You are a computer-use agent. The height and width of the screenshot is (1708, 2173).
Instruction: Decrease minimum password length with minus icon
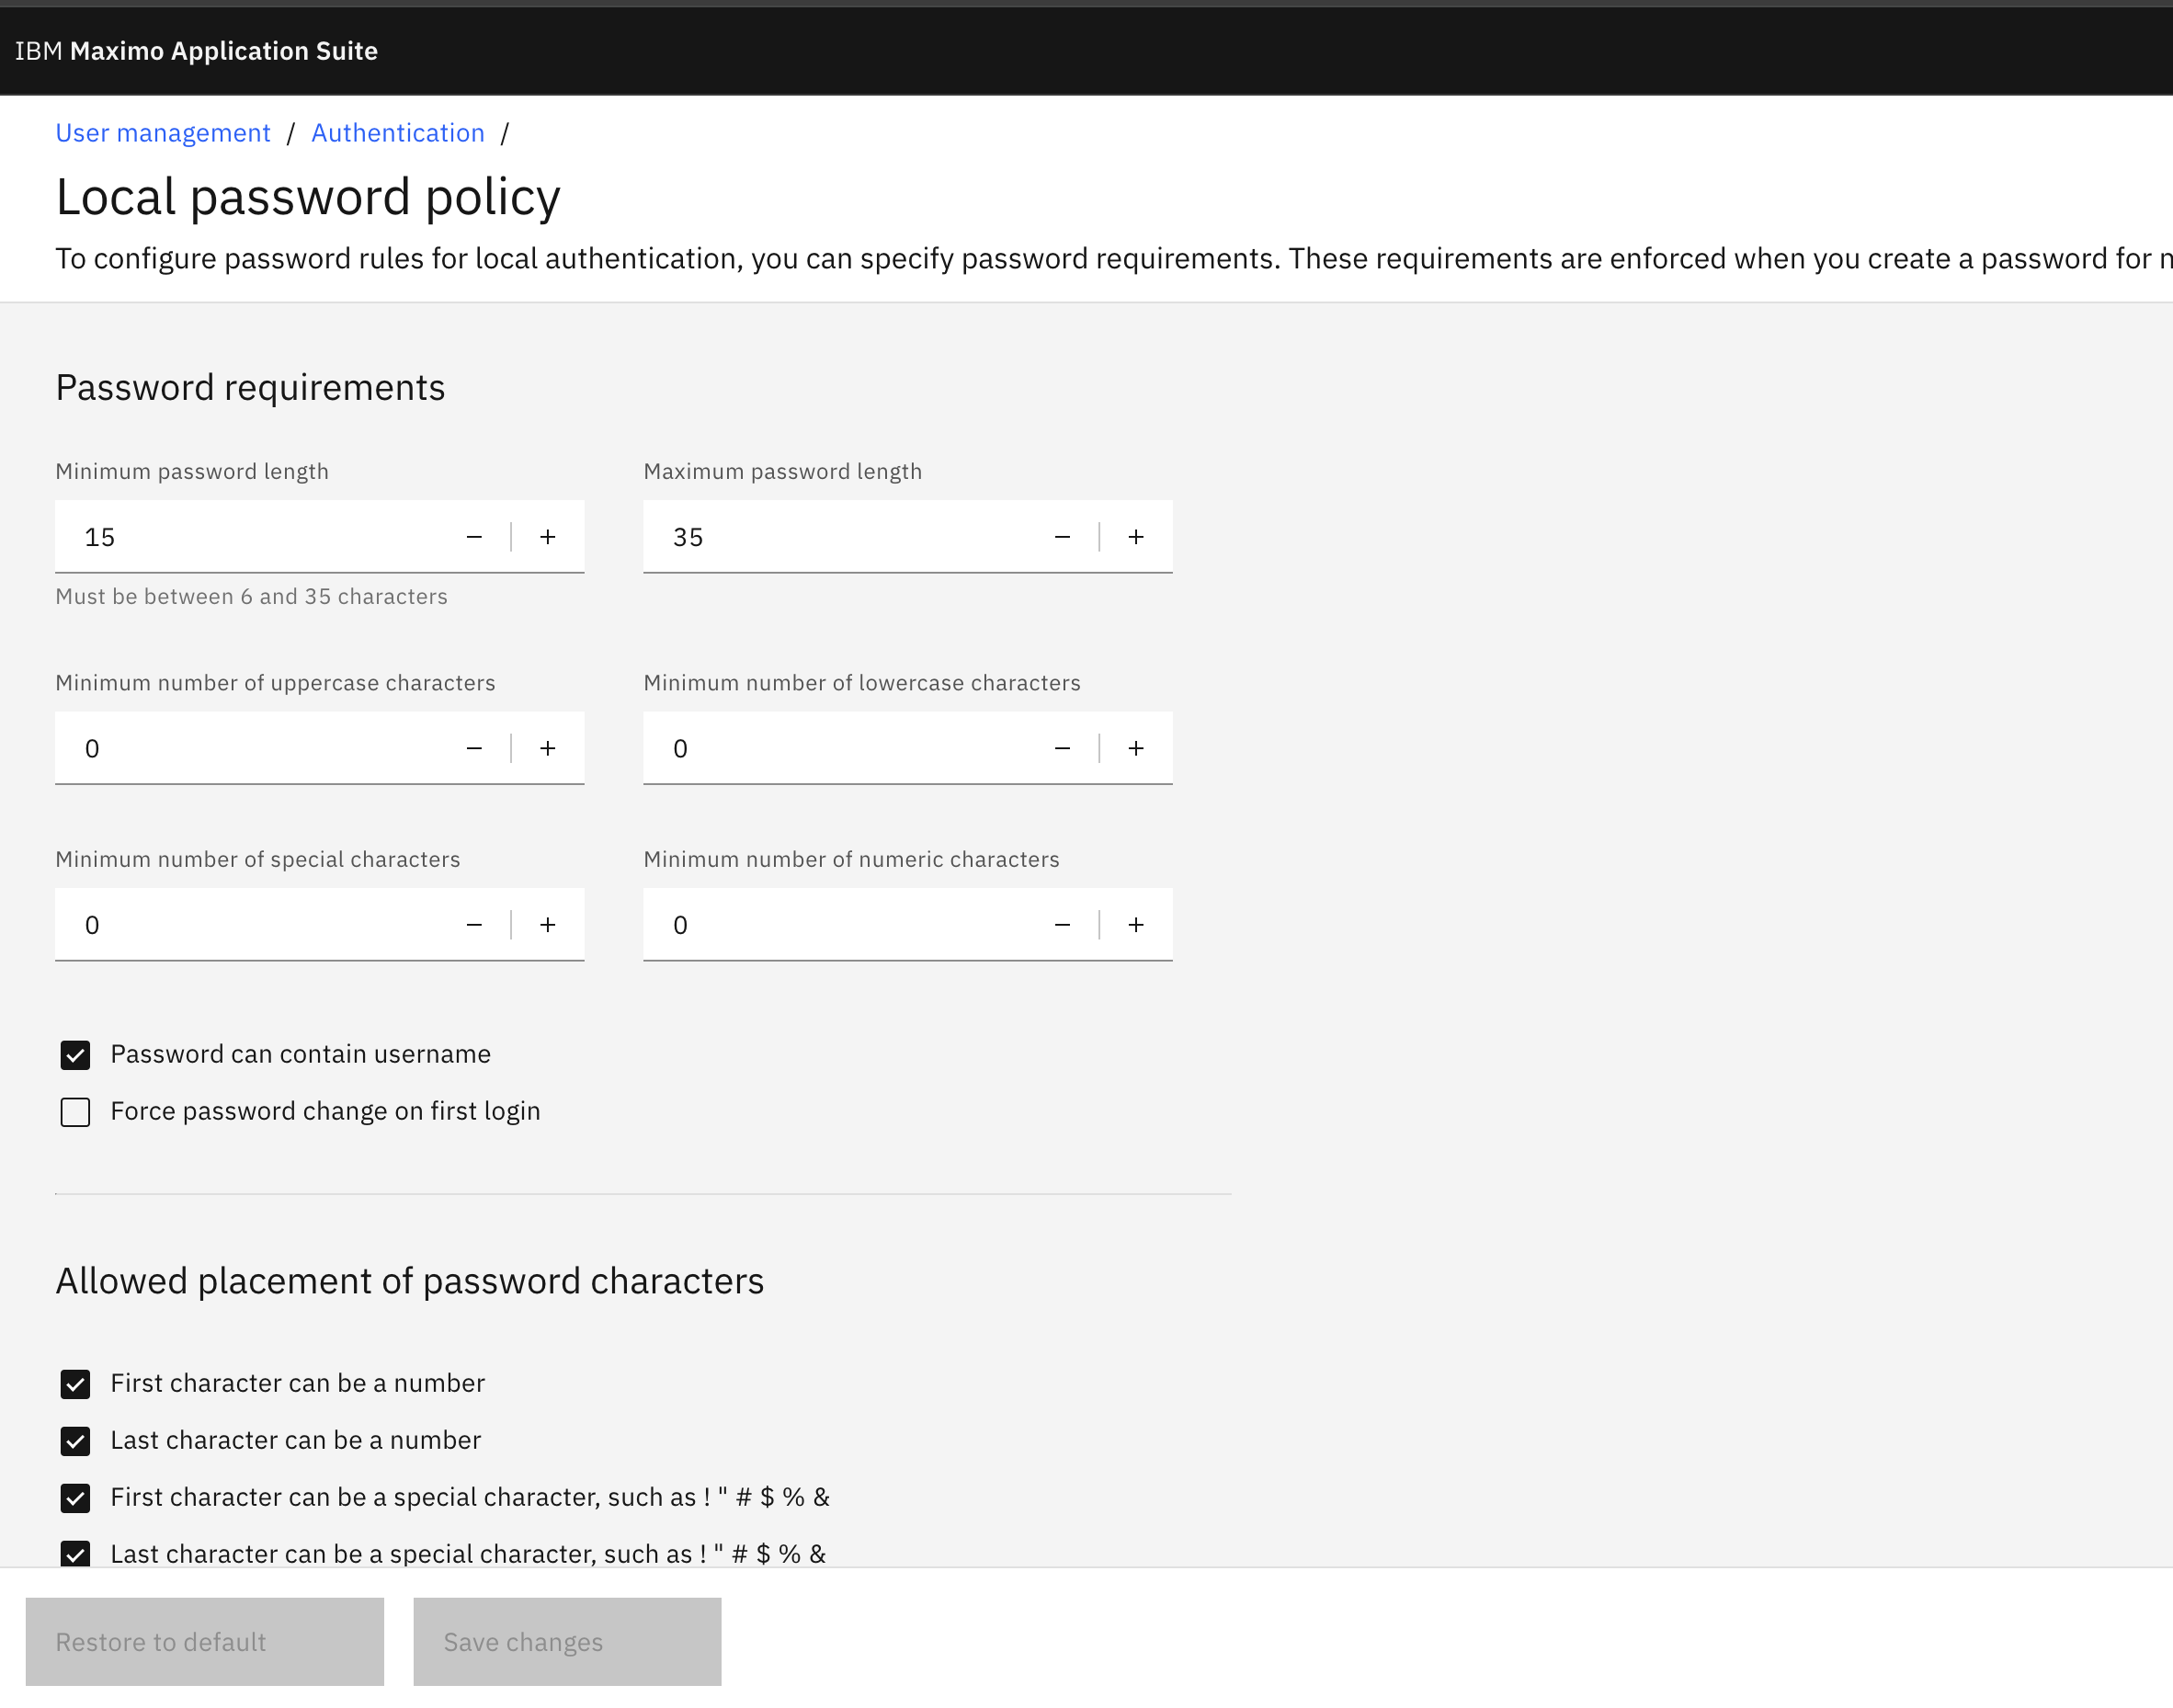[474, 537]
